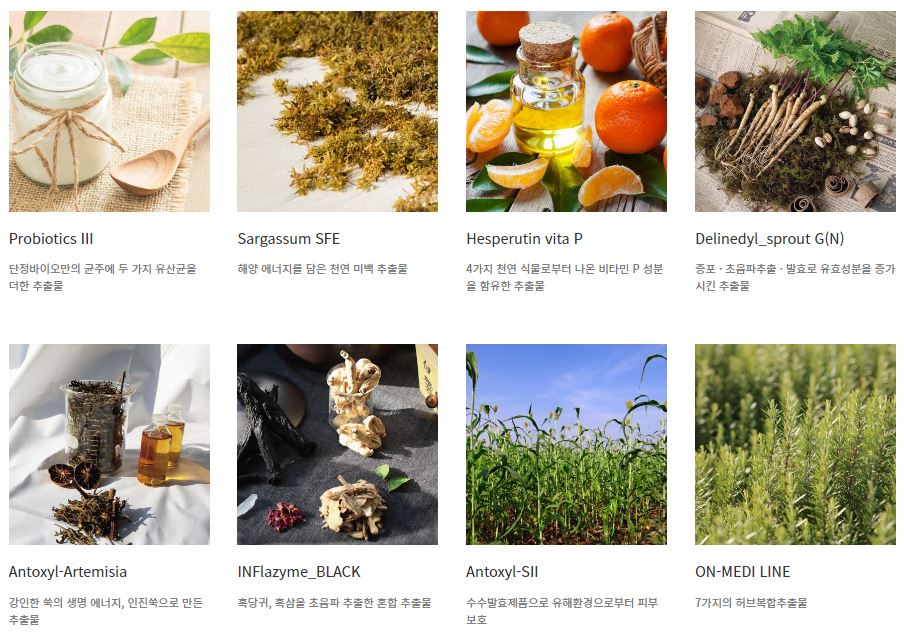Screen dimensions: 904x636
Task: Click the description text under Probiotics III
Action: pyautogui.click(x=103, y=277)
